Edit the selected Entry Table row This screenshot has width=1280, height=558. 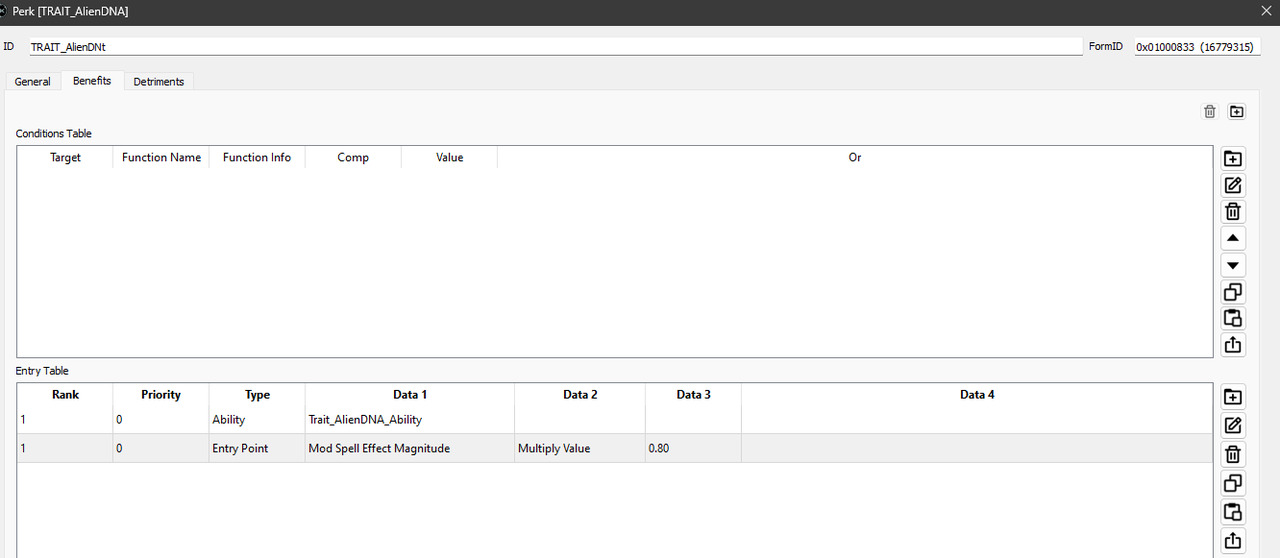pyautogui.click(x=1233, y=426)
